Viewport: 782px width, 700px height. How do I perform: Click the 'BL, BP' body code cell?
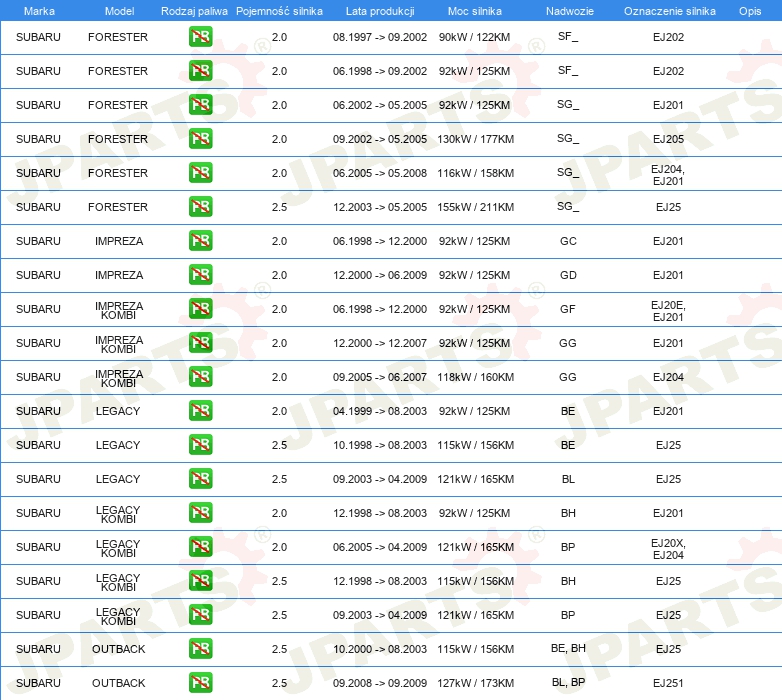tap(568, 682)
